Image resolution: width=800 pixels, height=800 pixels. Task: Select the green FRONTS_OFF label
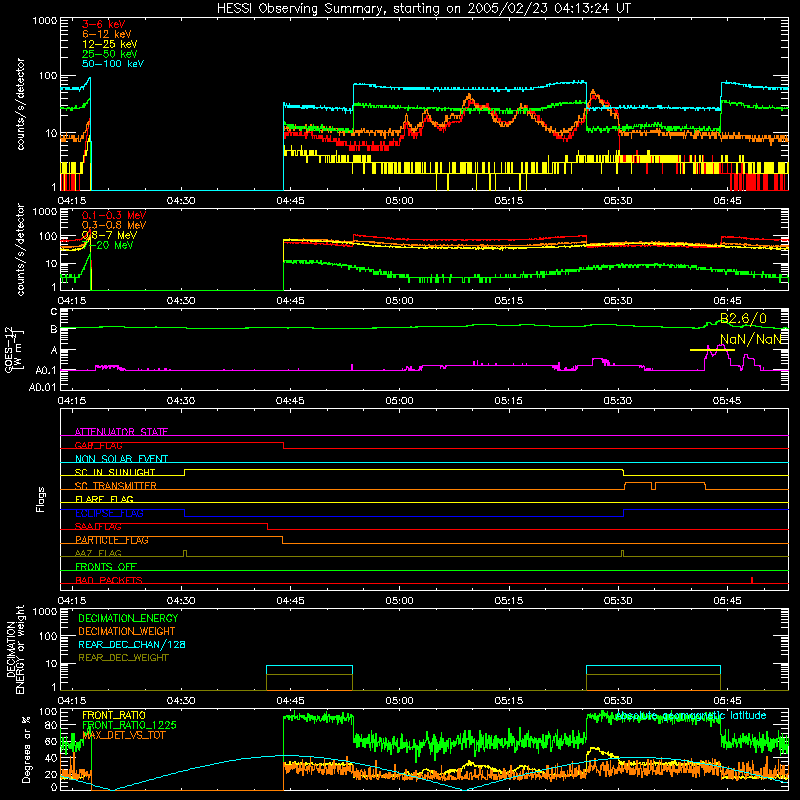pyautogui.click(x=106, y=567)
